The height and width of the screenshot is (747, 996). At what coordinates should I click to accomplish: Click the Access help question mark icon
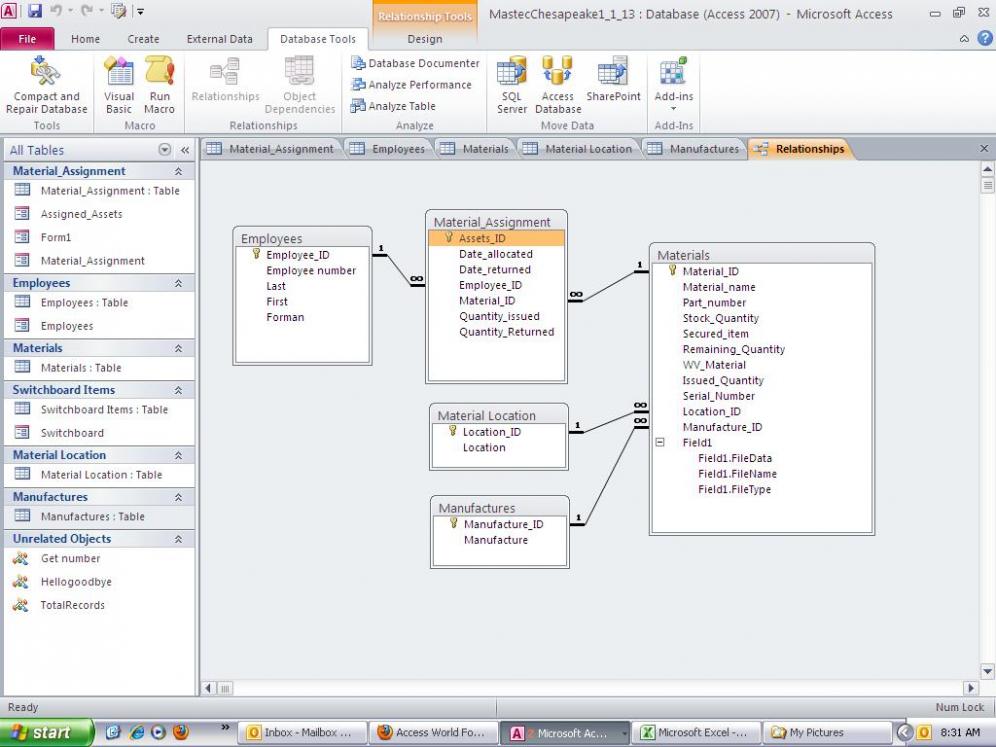(985, 38)
